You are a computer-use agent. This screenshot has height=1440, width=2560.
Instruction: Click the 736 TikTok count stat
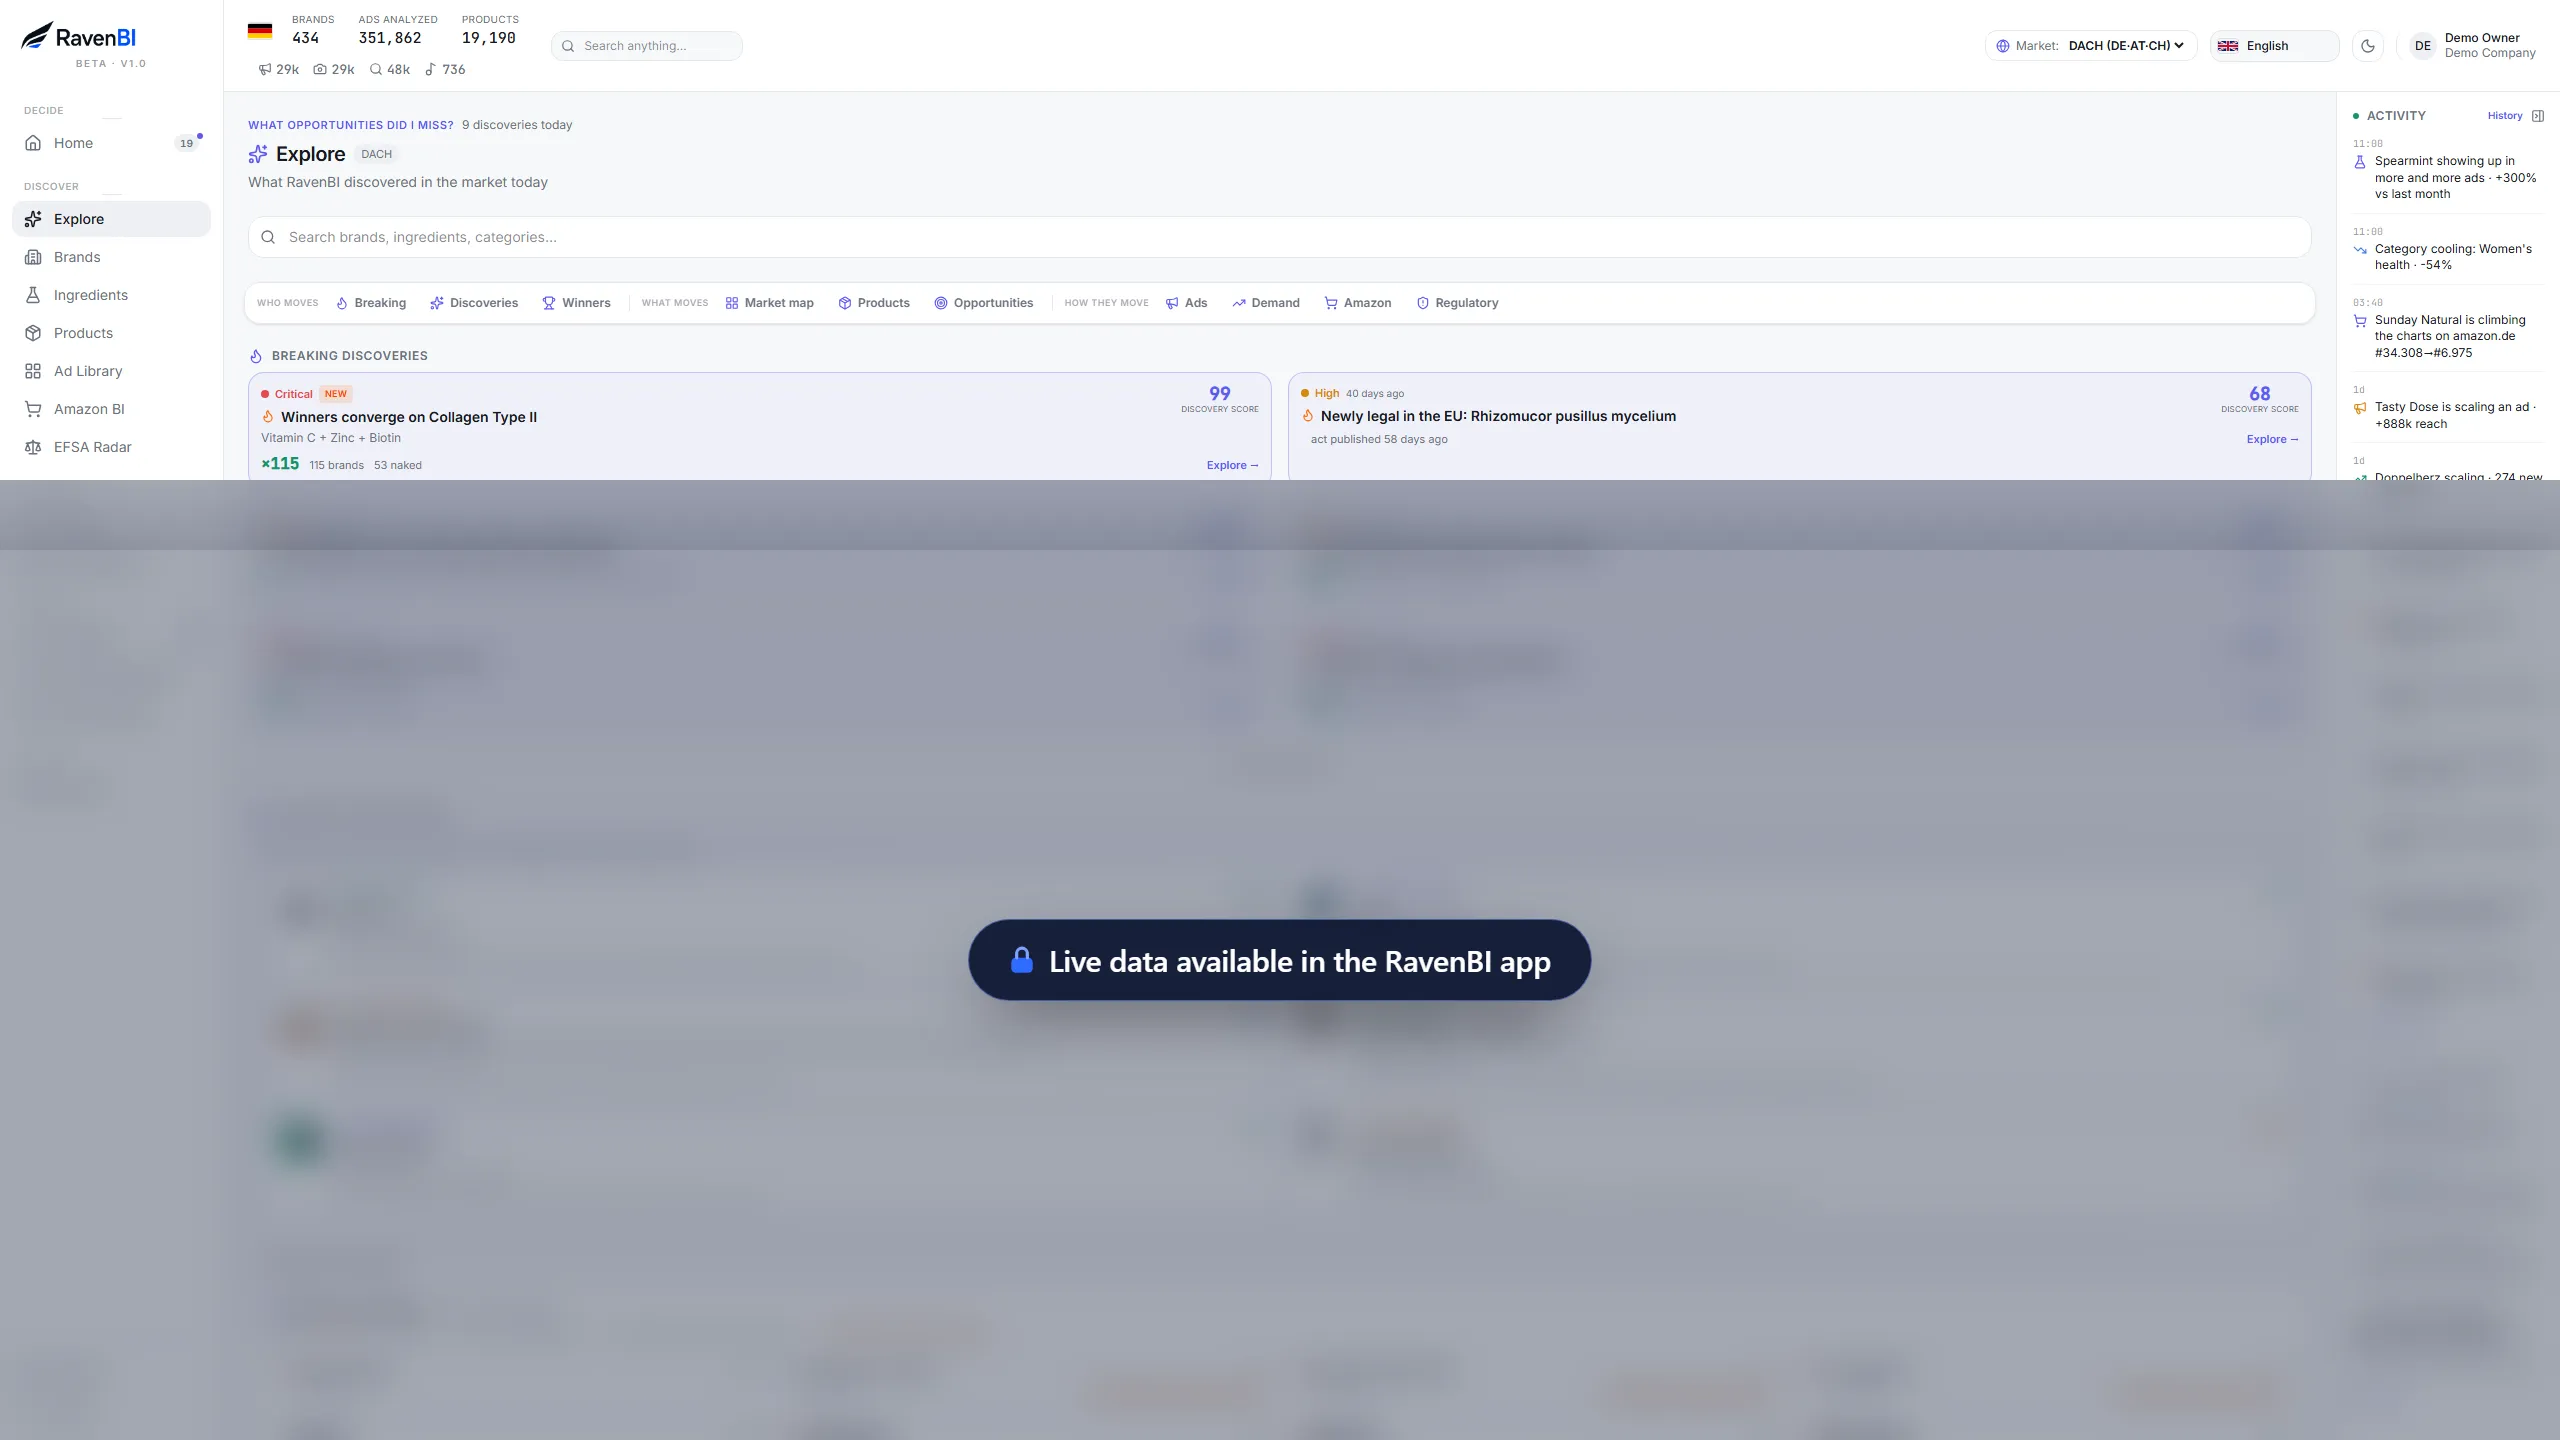(445, 70)
